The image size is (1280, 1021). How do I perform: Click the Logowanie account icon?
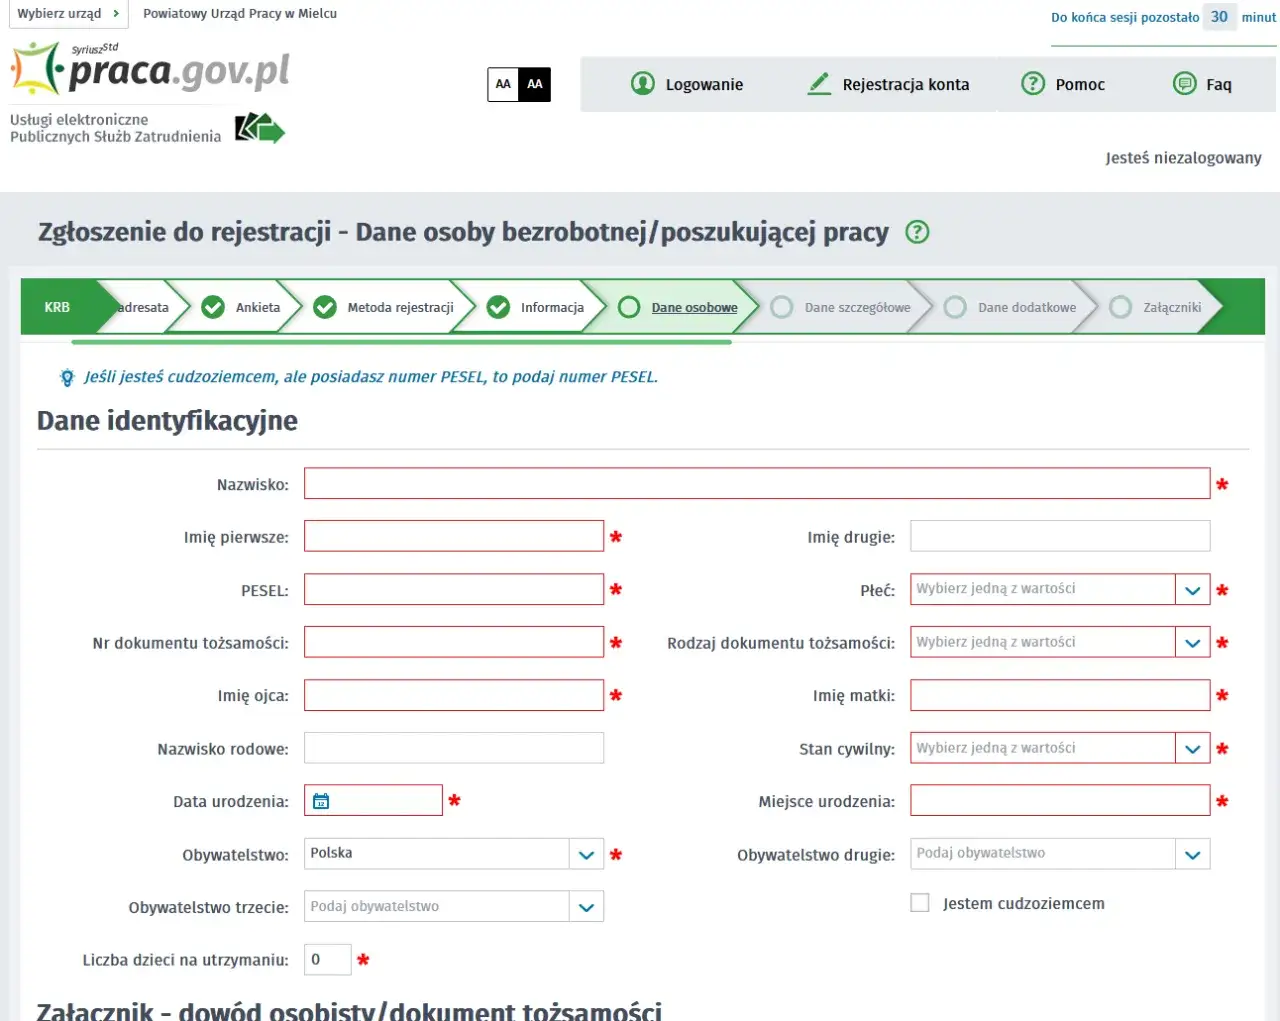click(643, 84)
